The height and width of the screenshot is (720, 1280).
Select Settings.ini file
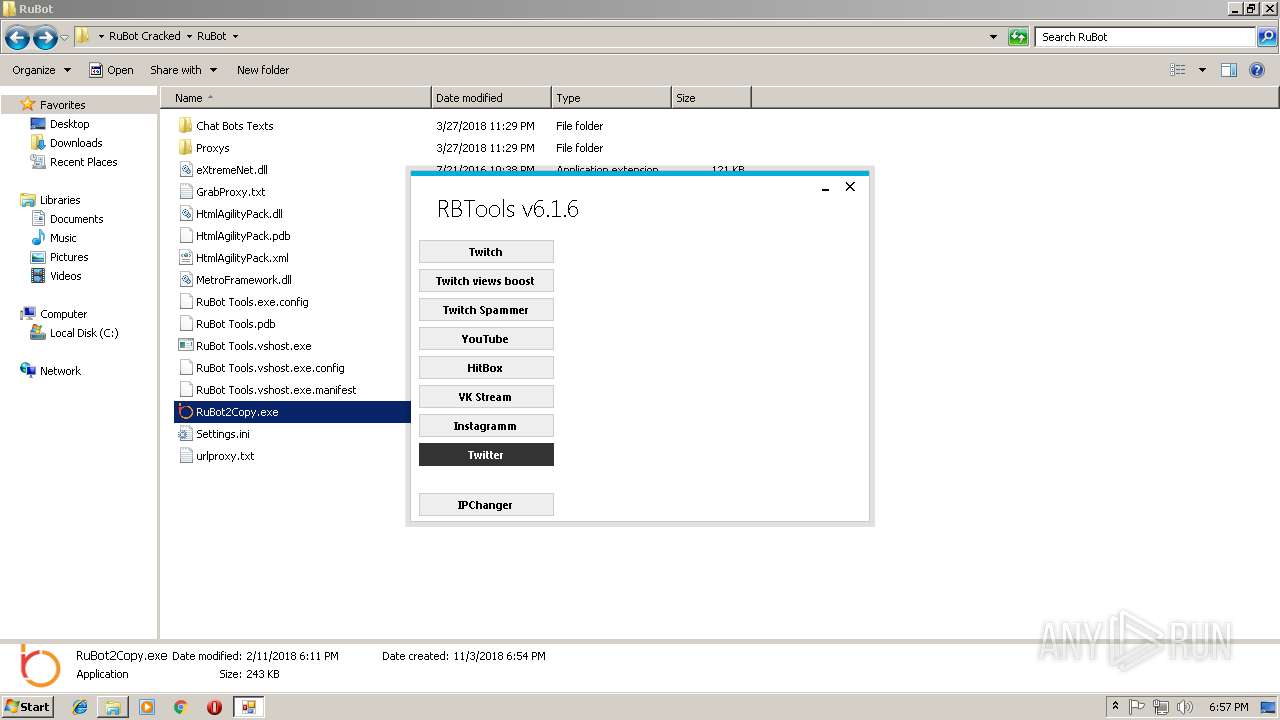tap(222, 434)
